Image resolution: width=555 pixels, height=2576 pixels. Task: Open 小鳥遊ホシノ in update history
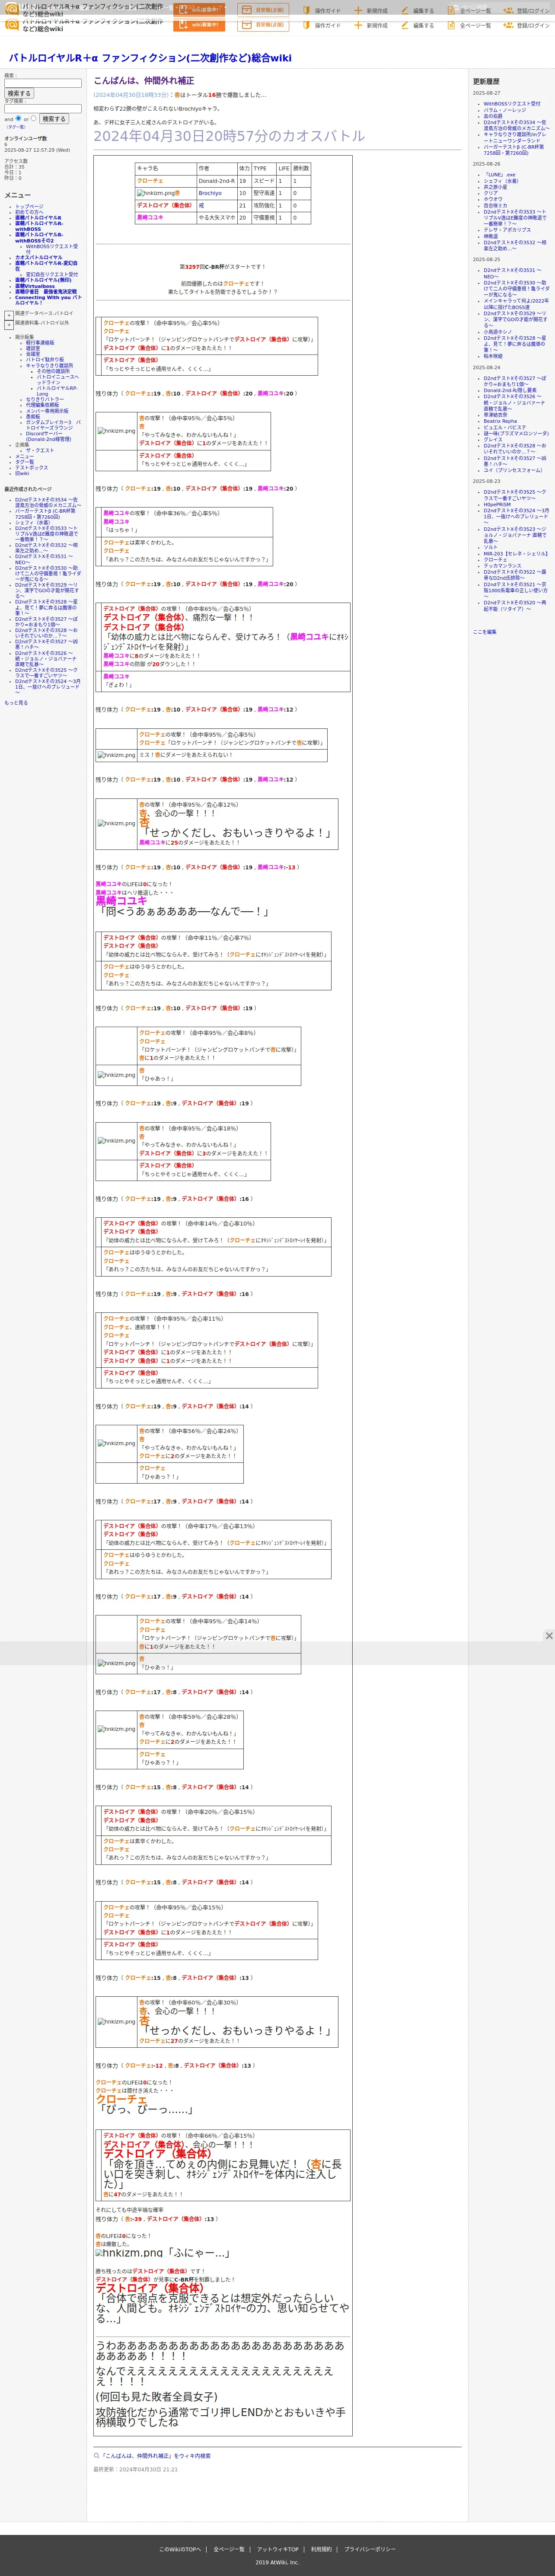click(x=497, y=332)
